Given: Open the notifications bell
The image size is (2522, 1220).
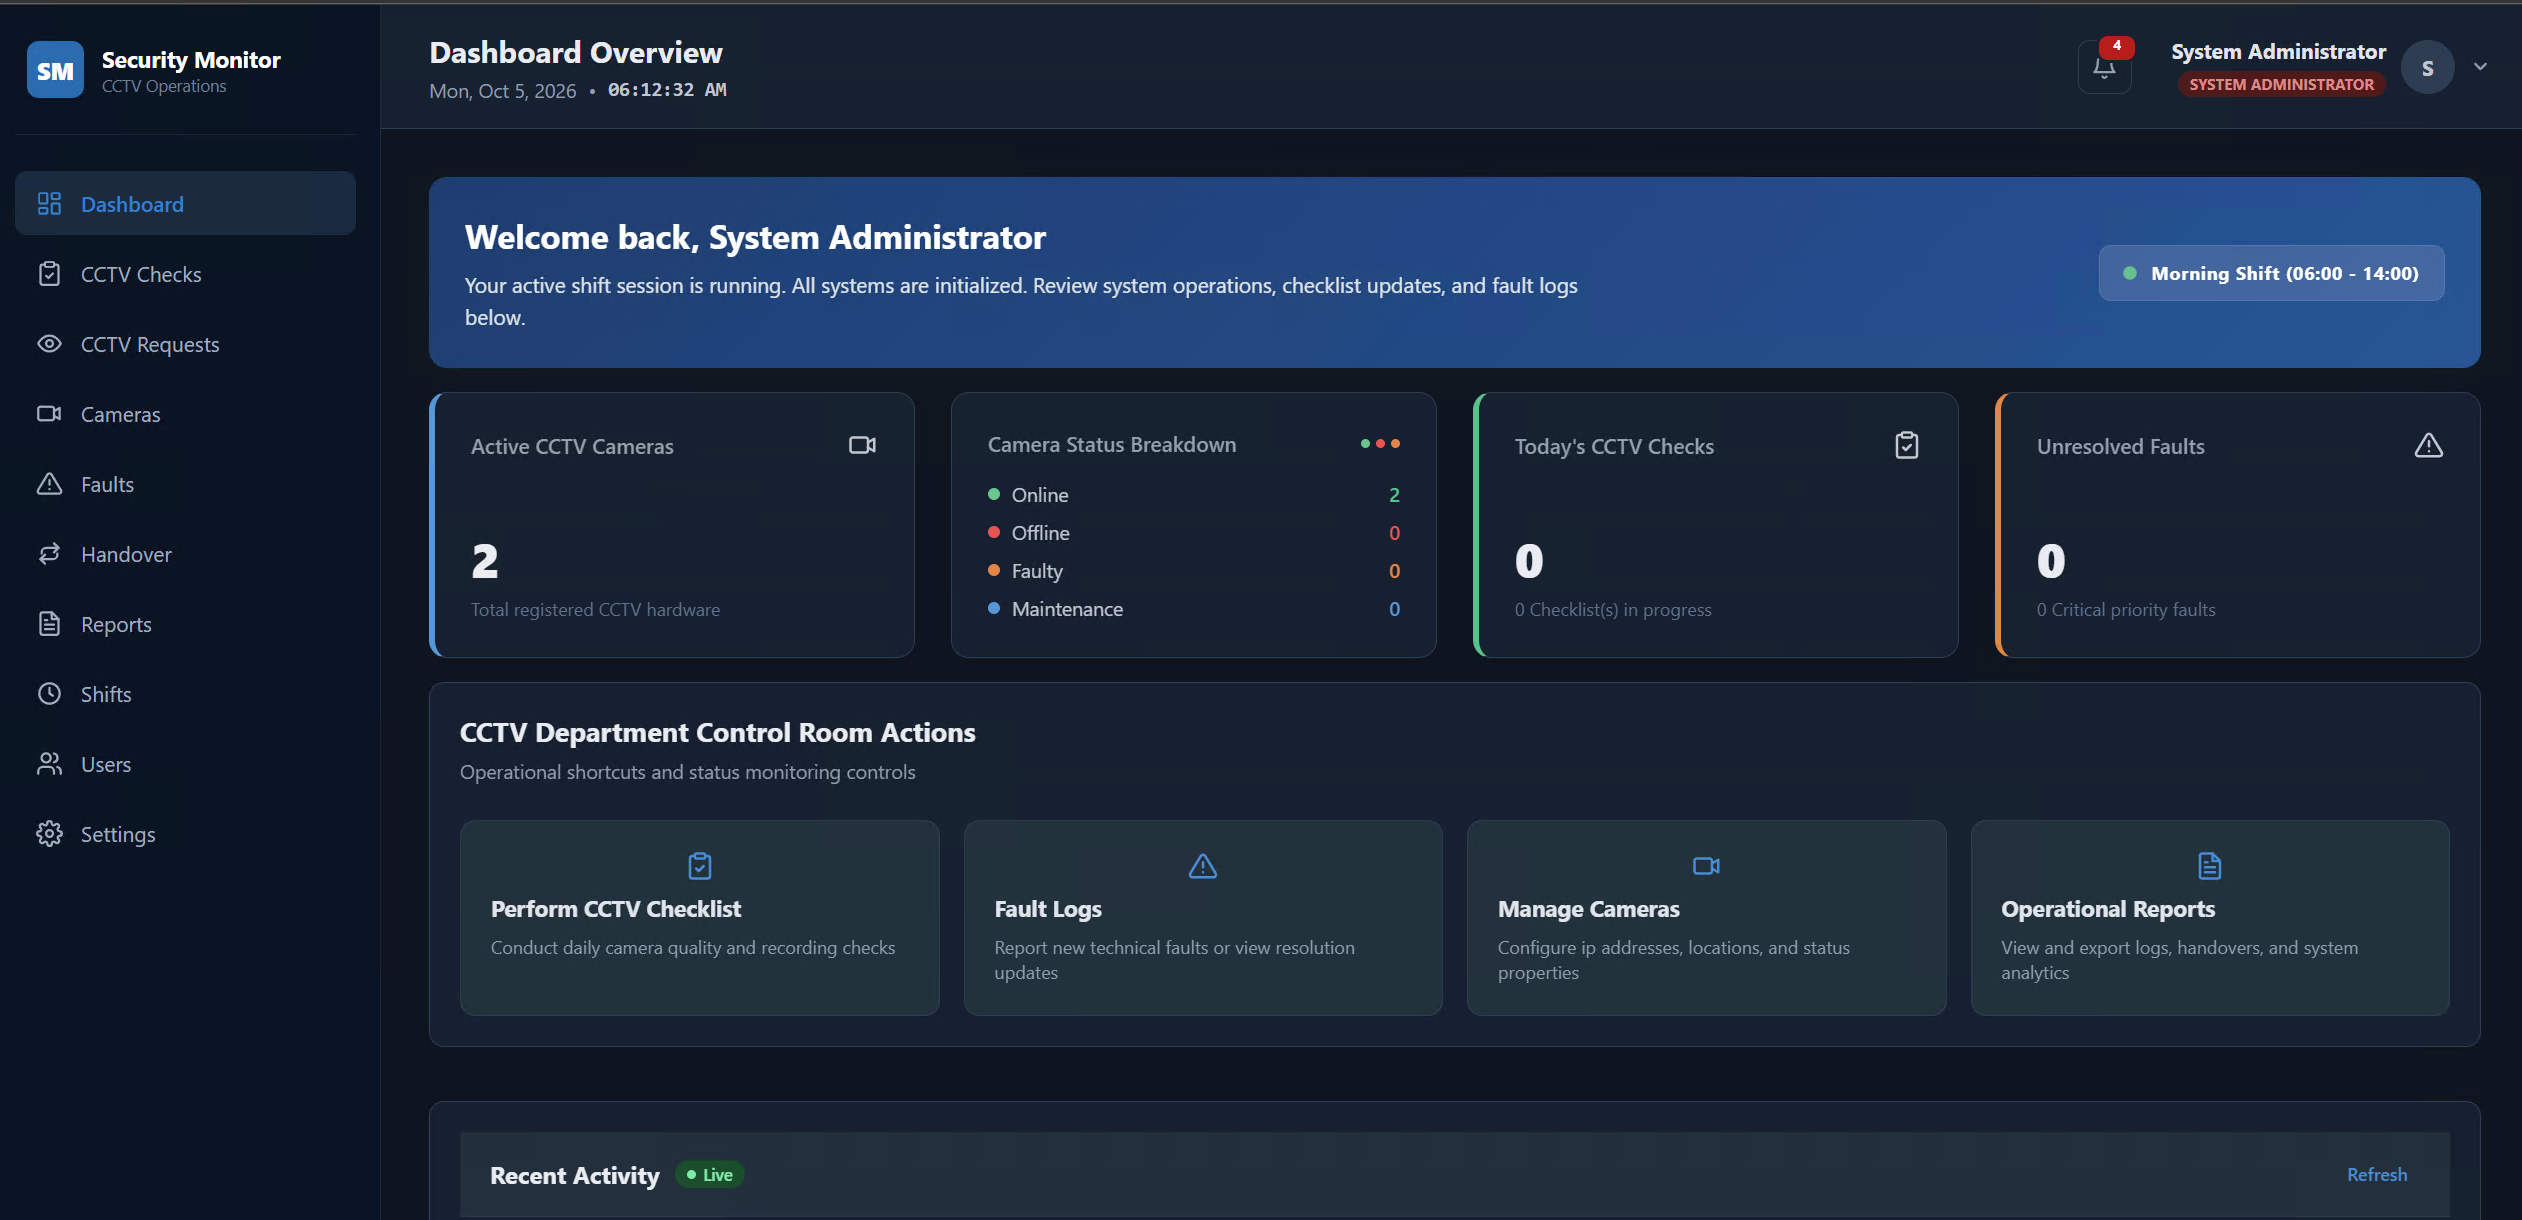Looking at the screenshot, I should tap(2104, 68).
